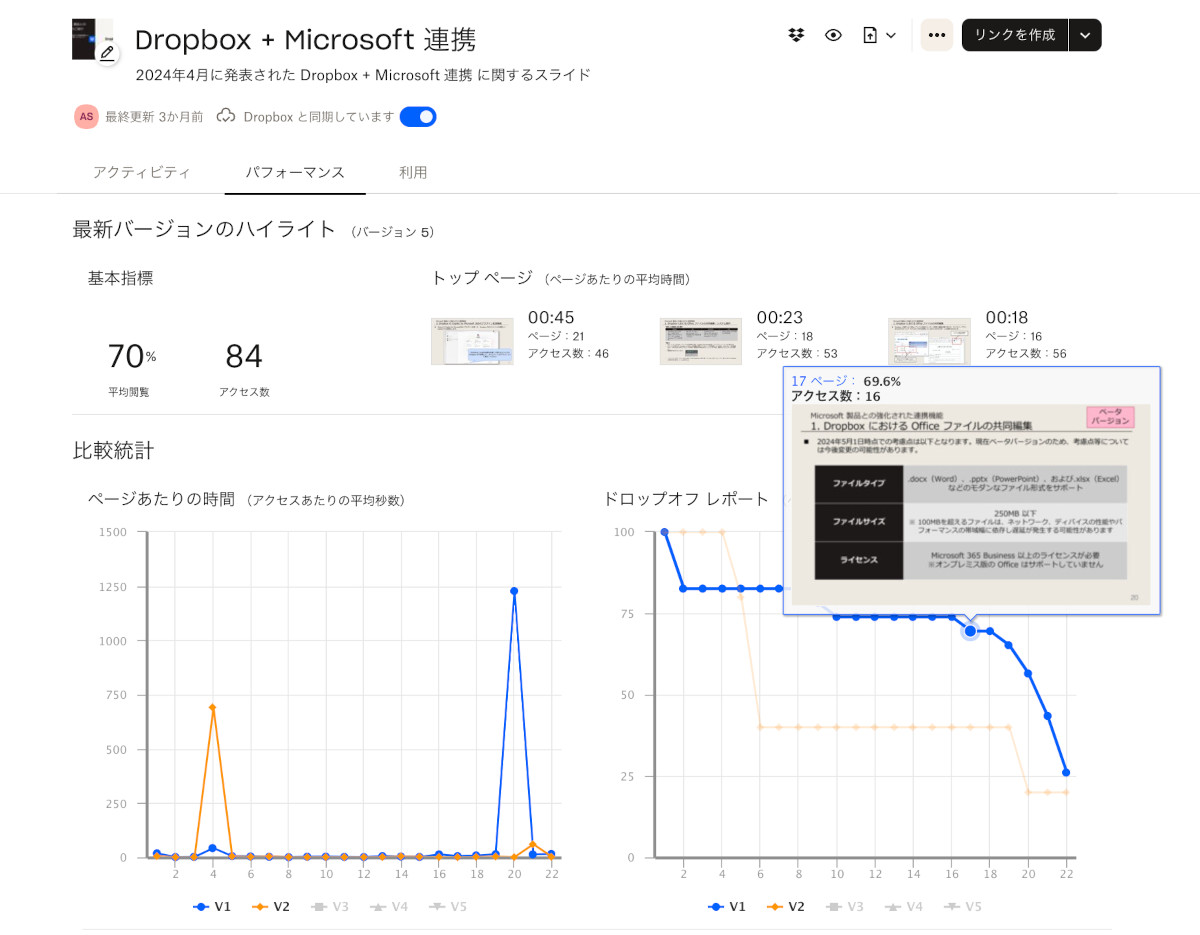
Task: Toggle V3 series in time-per-page chart legend
Action: coord(330,906)
